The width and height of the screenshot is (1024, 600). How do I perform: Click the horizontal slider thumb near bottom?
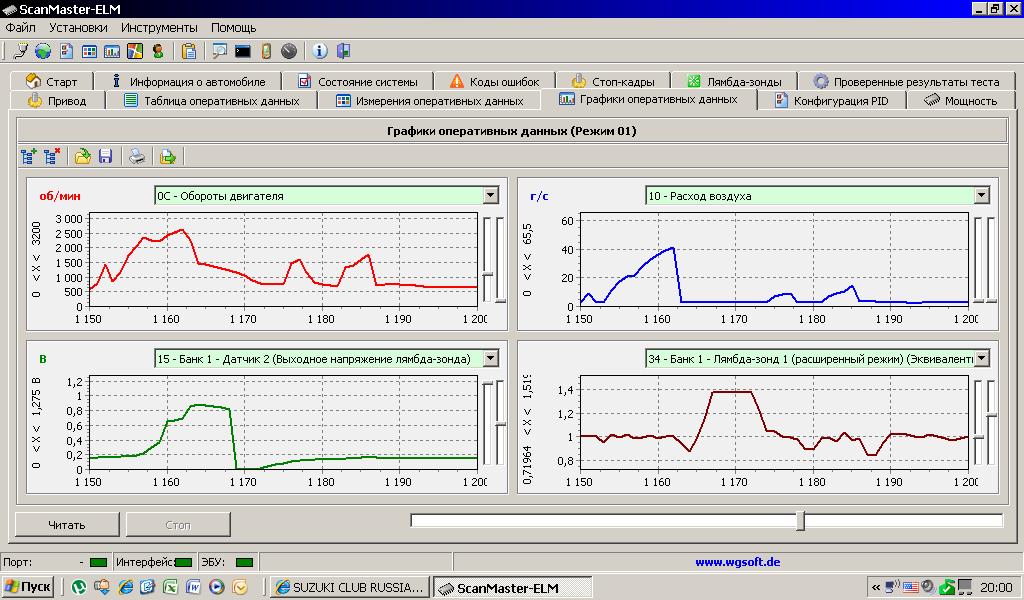pyautogui.click(x=800, y=520)
